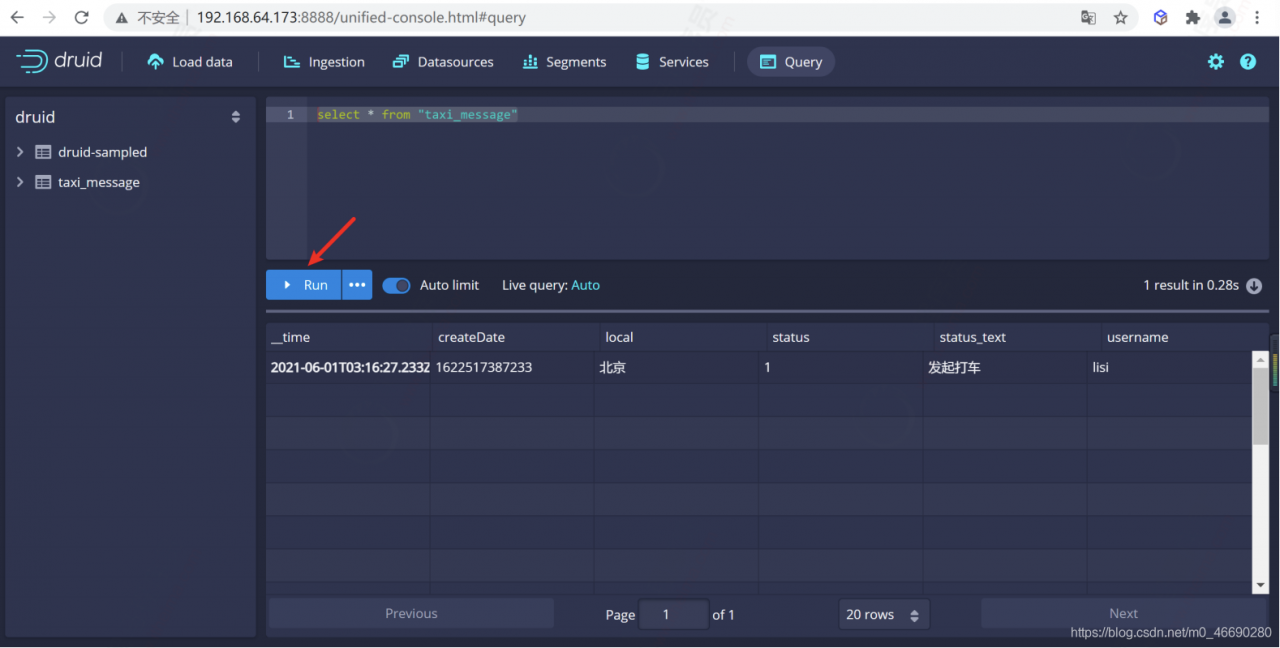Expand the taxi_message datasource tree
The height and width of the screenshot is (648, 1280).
tap(20, 182)
